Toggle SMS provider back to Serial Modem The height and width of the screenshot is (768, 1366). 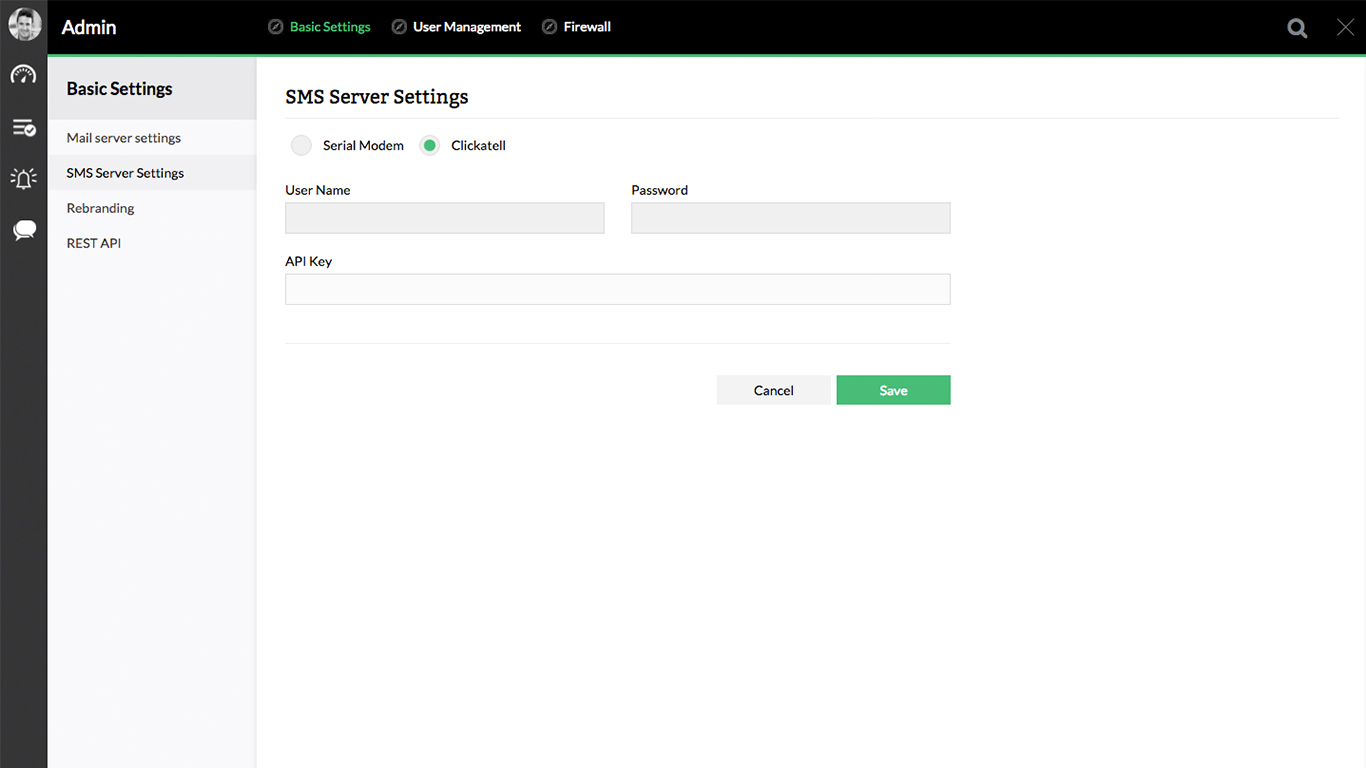click(301, 145)
